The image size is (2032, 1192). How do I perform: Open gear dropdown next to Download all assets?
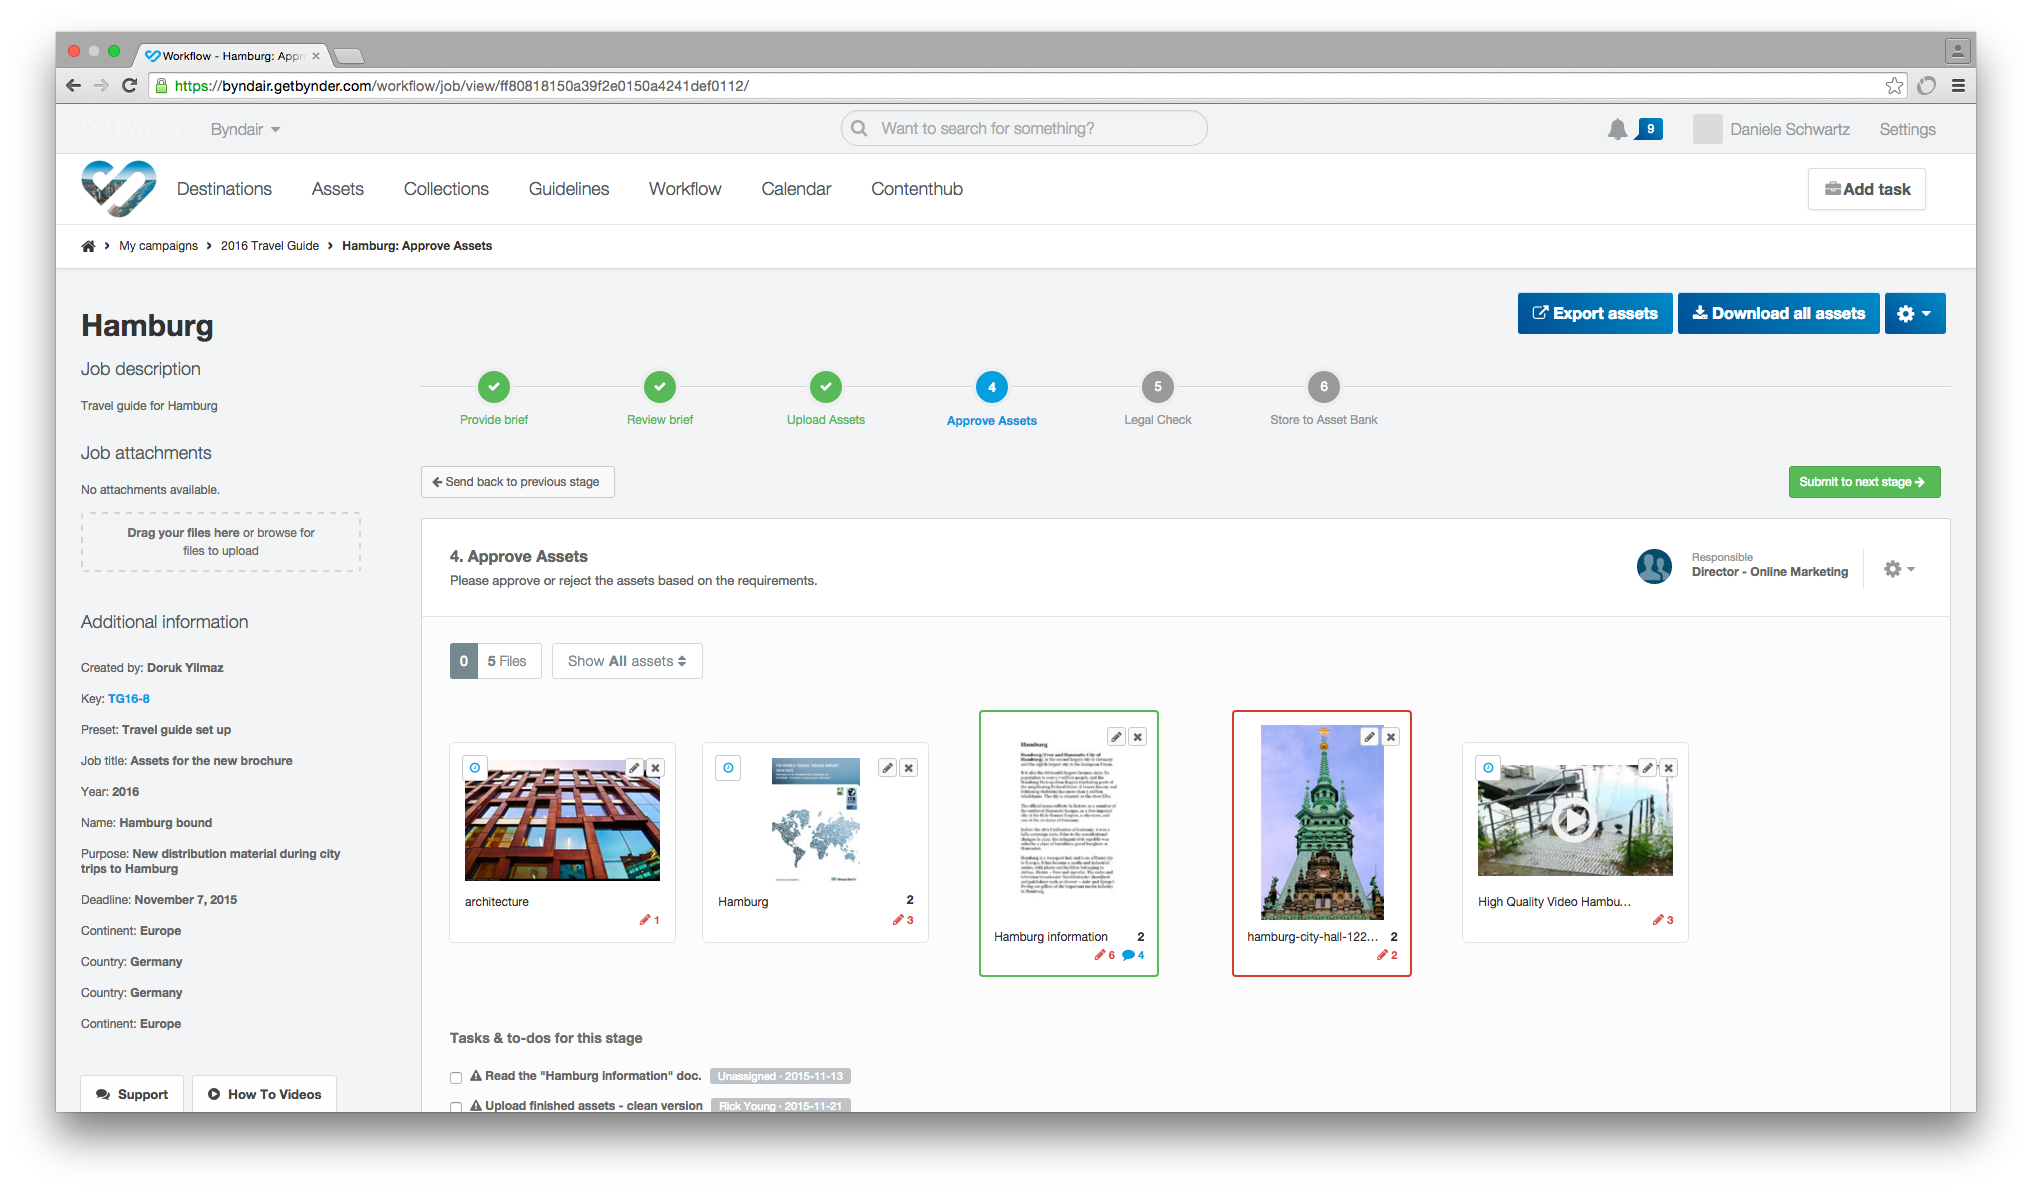[x=1914, y=314]
